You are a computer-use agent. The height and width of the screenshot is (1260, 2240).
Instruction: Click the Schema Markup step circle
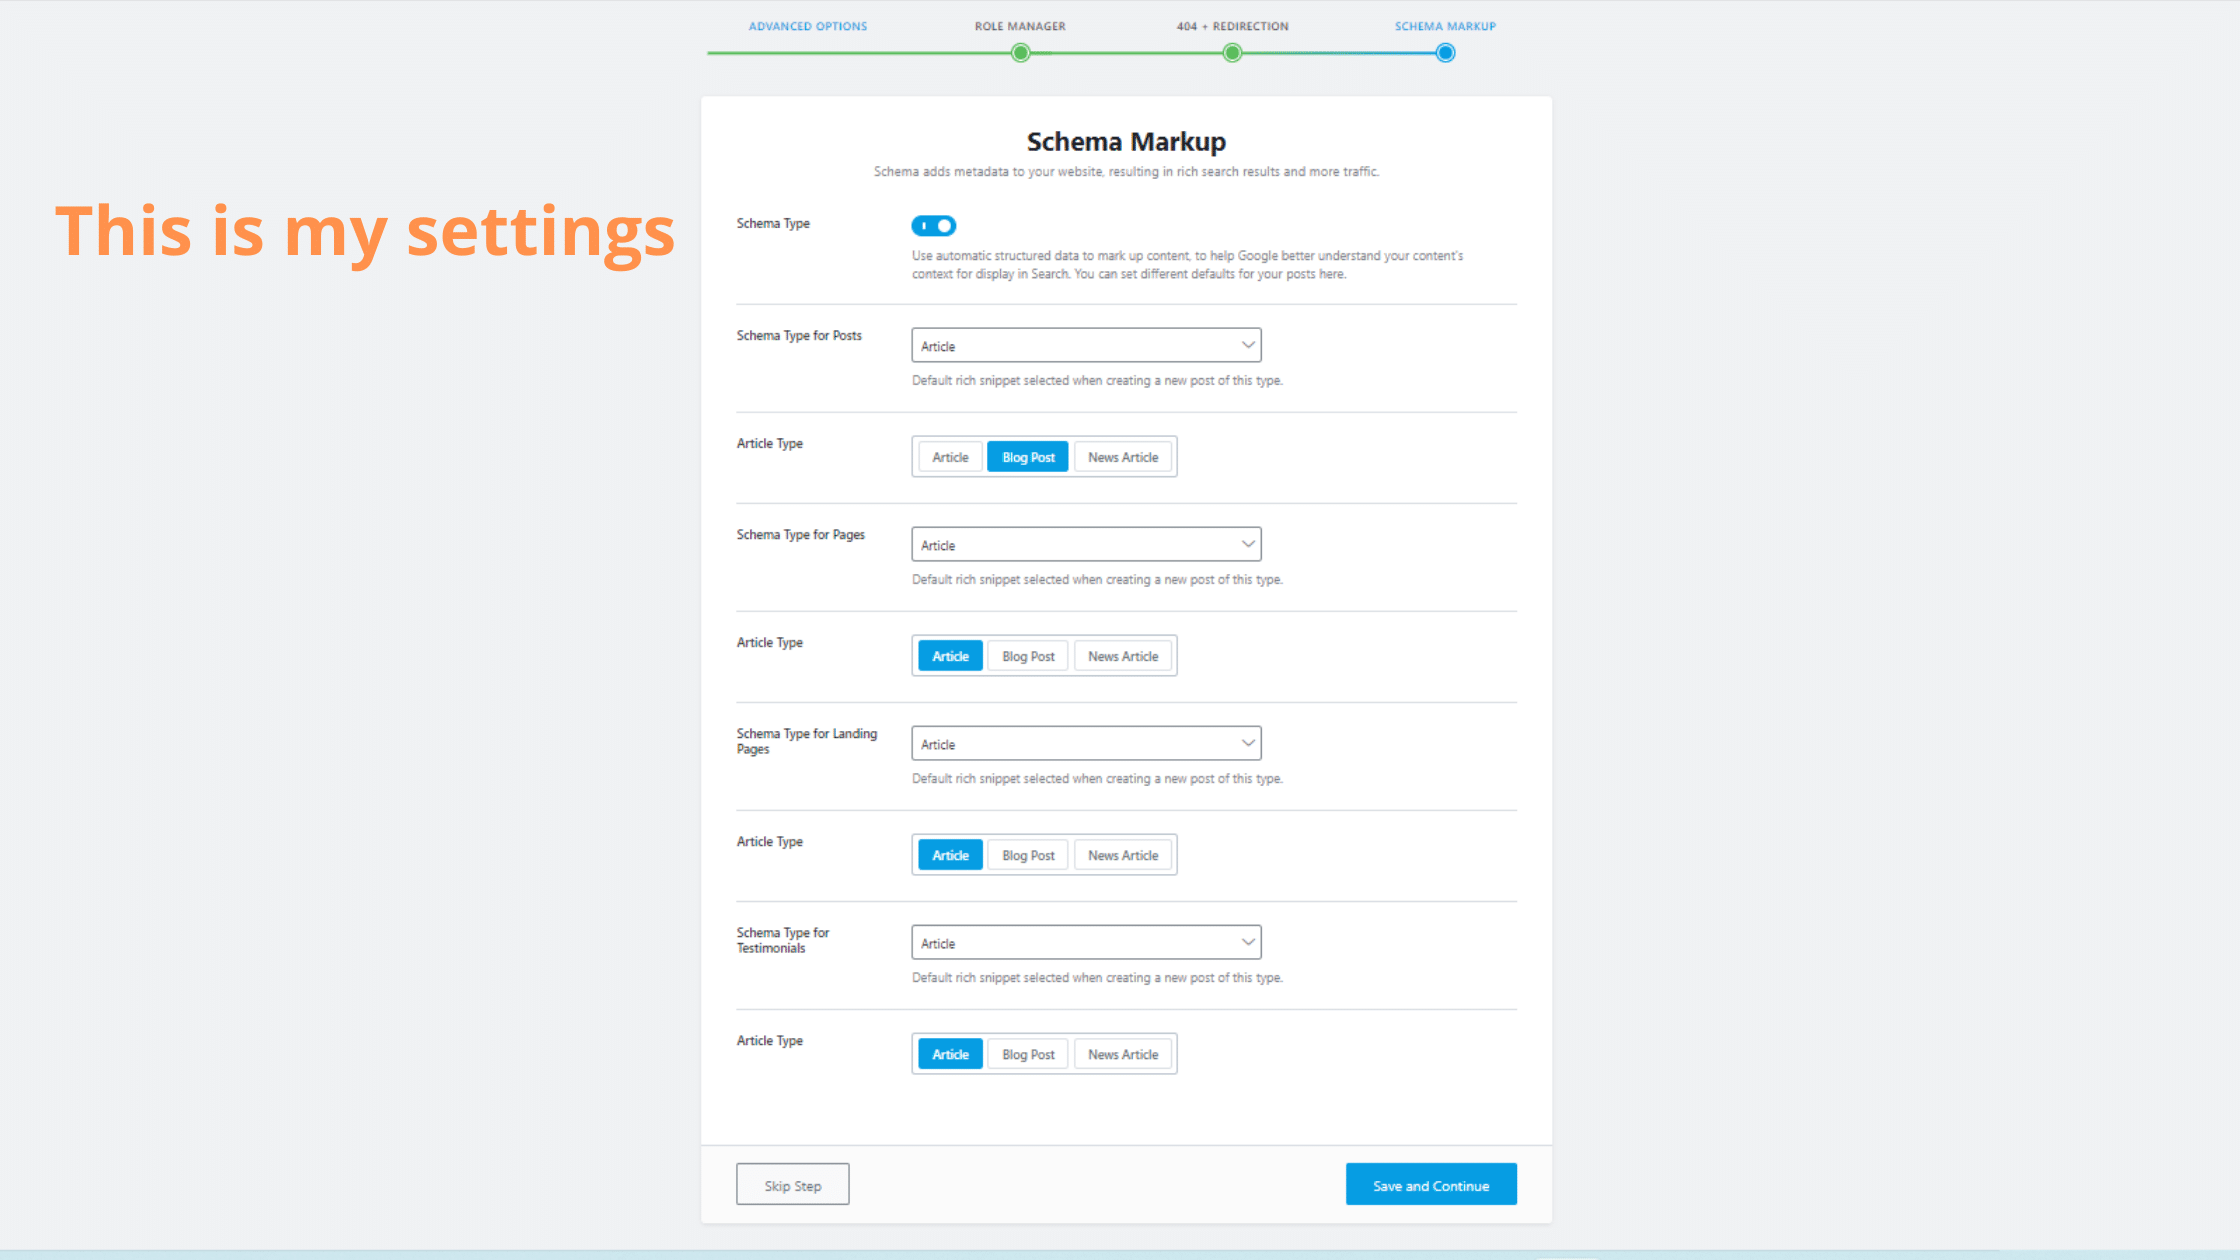[1445, 53]
